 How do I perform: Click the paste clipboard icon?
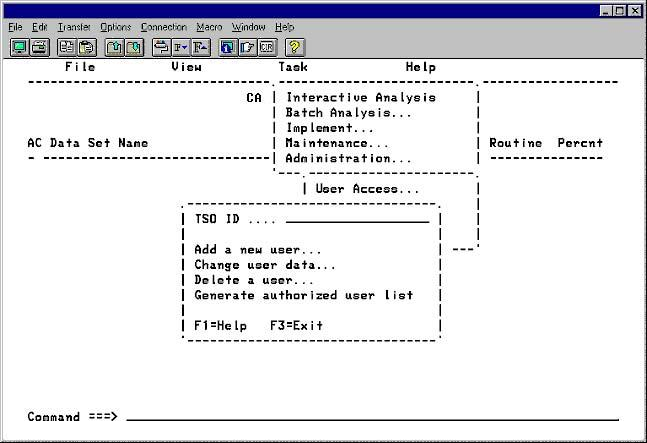pyautogui.click(x=86, y=47)
